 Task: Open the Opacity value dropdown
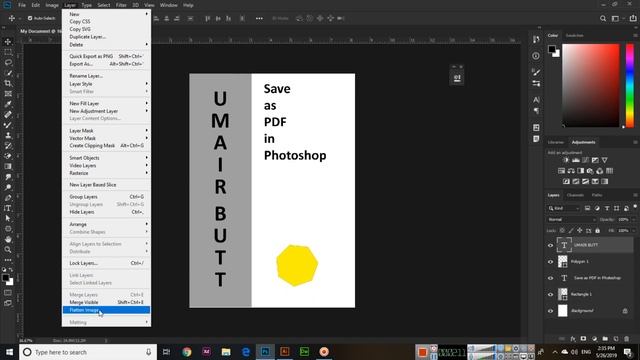634,220
